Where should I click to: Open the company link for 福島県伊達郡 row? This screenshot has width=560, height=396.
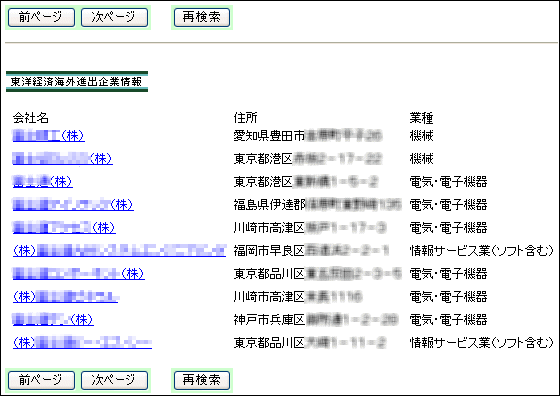(x=73, y=204)
